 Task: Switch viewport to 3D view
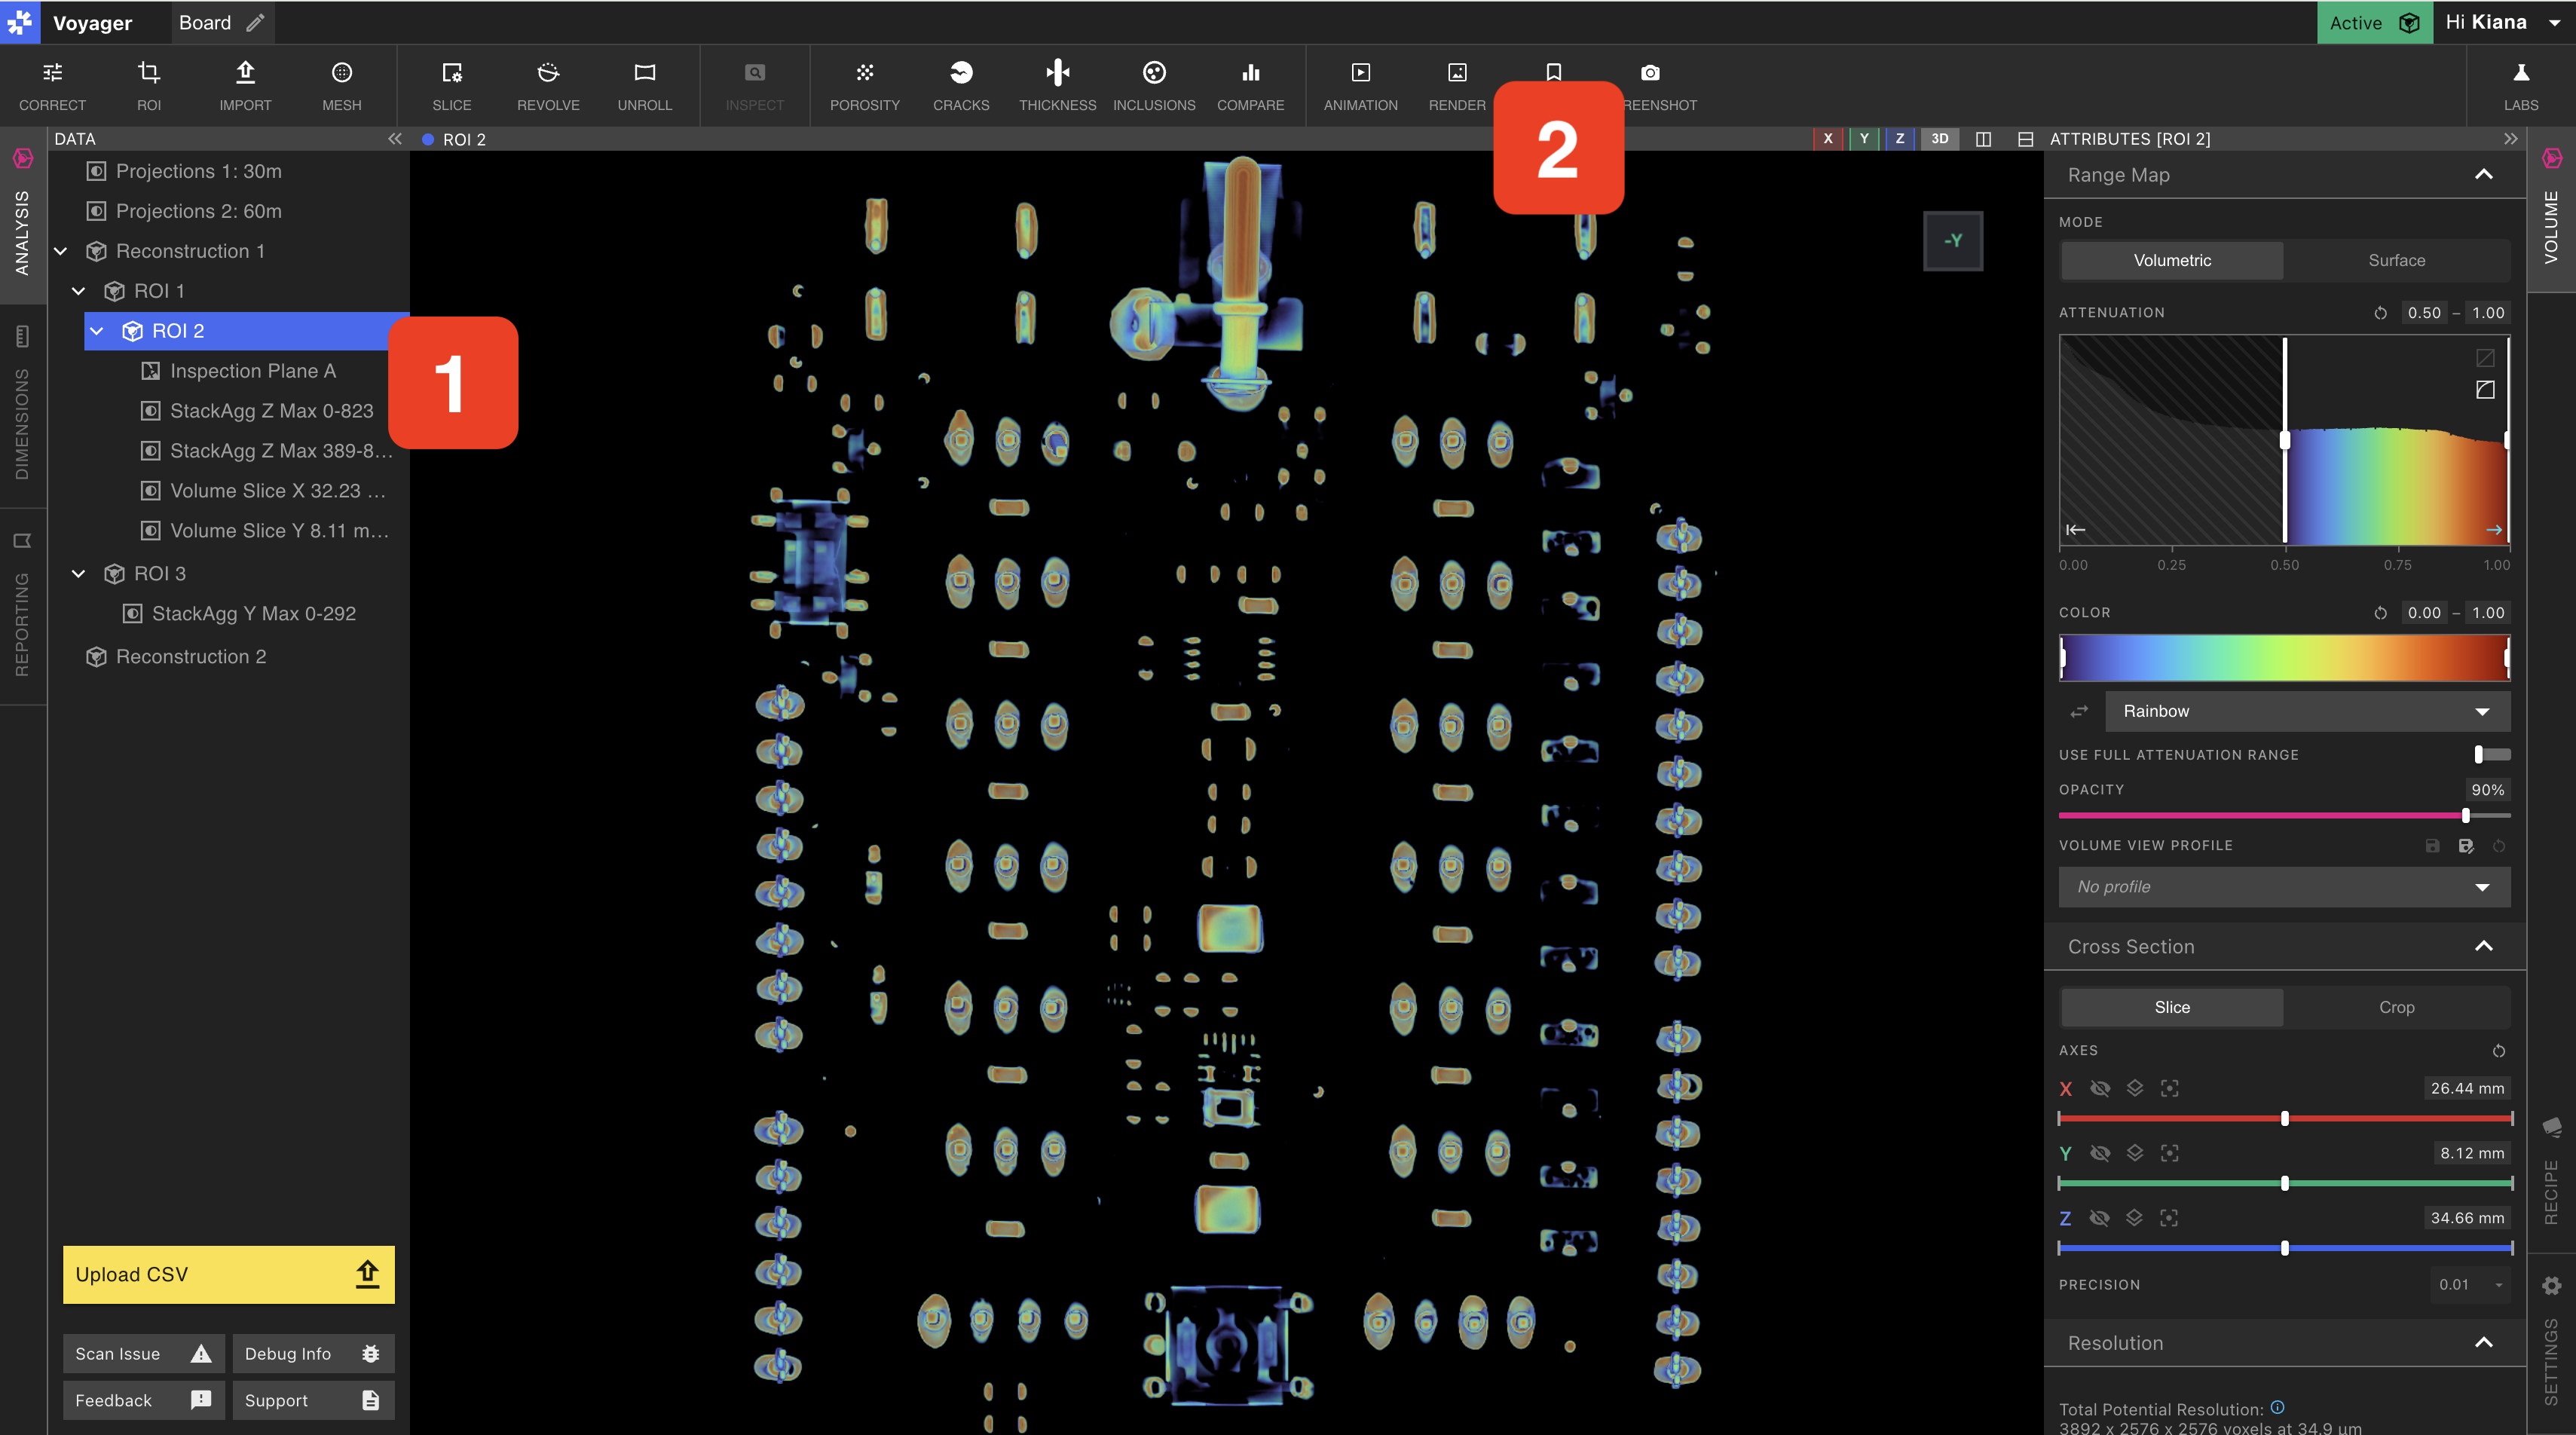[x=1939, y=139]
